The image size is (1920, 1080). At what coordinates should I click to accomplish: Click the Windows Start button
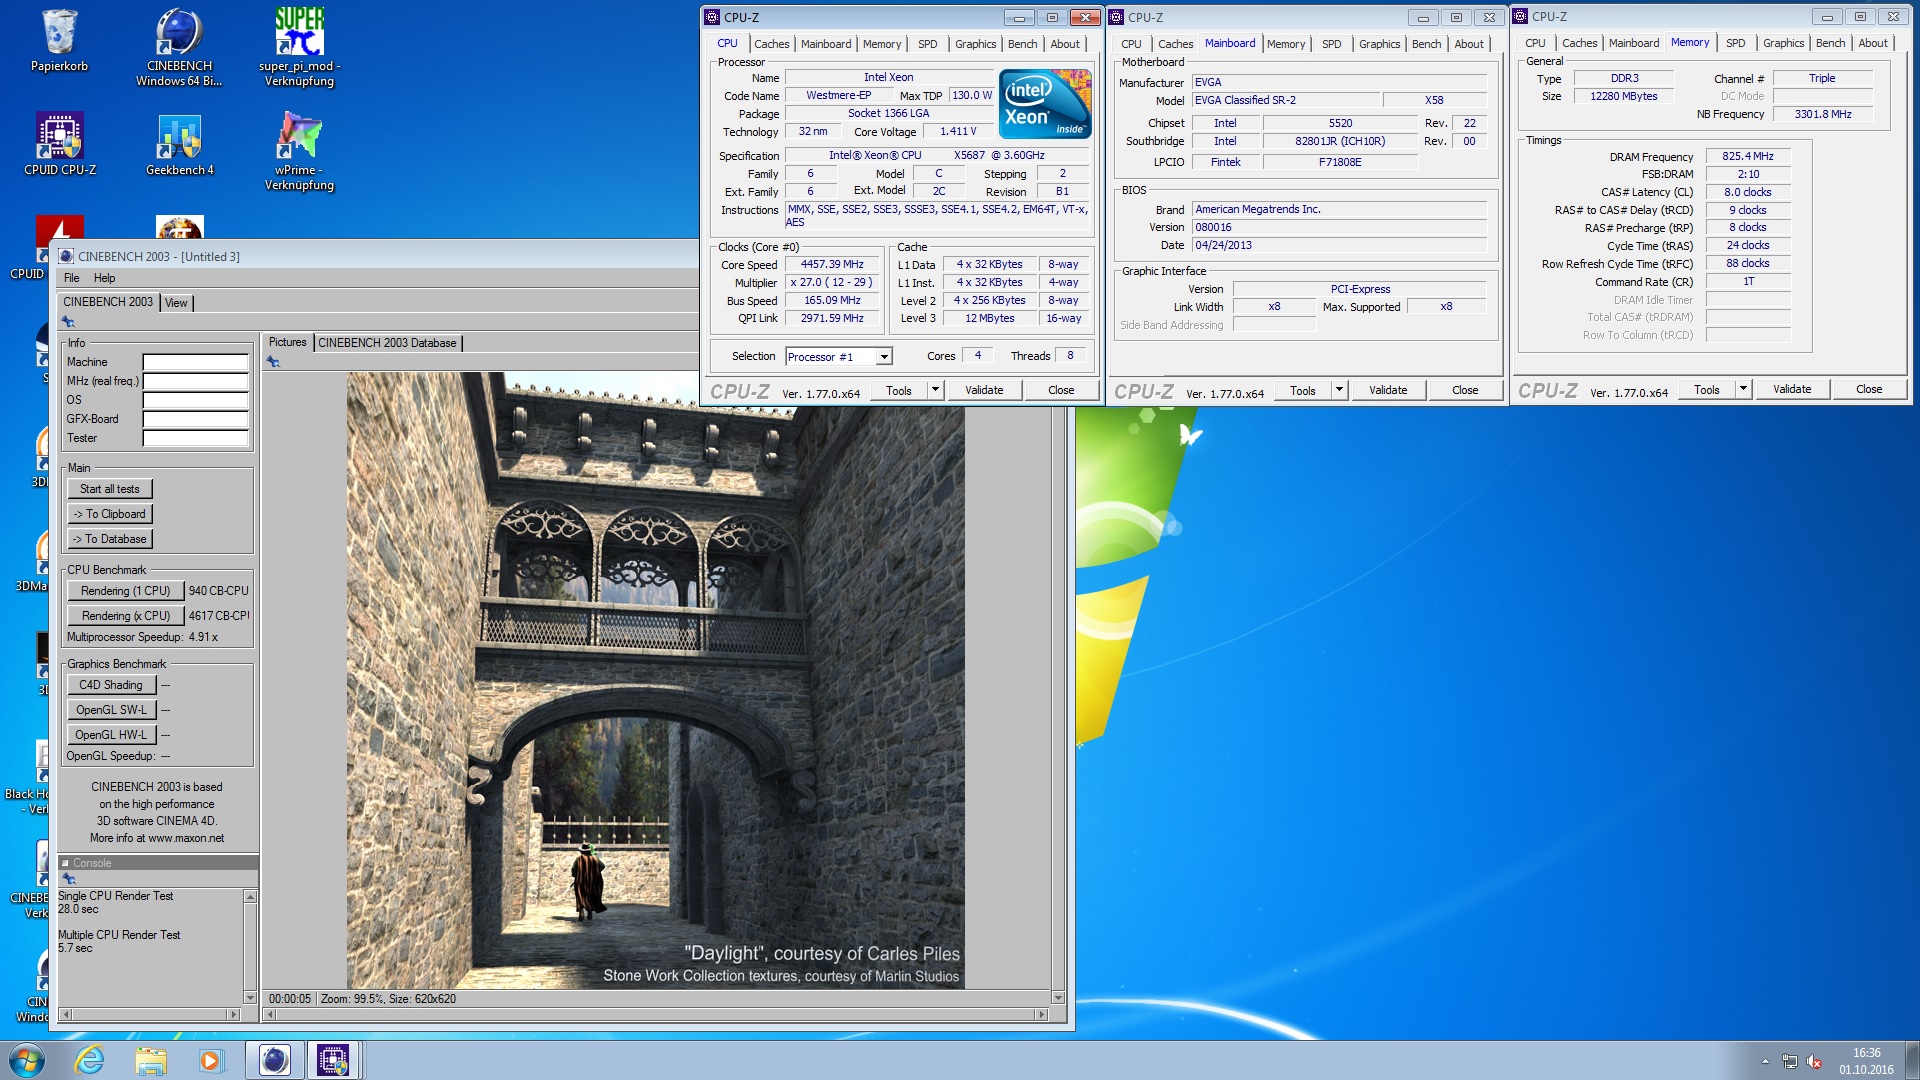(27, 1060)
